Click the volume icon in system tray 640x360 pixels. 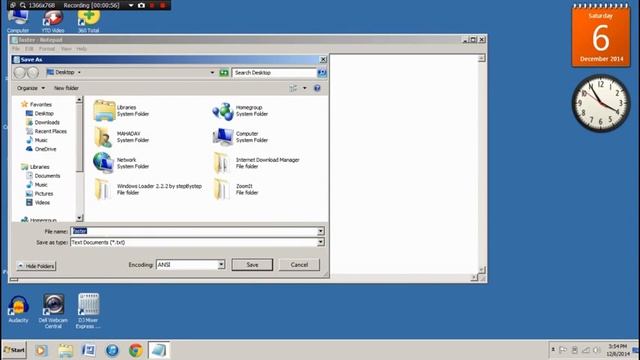pos(597,350)
